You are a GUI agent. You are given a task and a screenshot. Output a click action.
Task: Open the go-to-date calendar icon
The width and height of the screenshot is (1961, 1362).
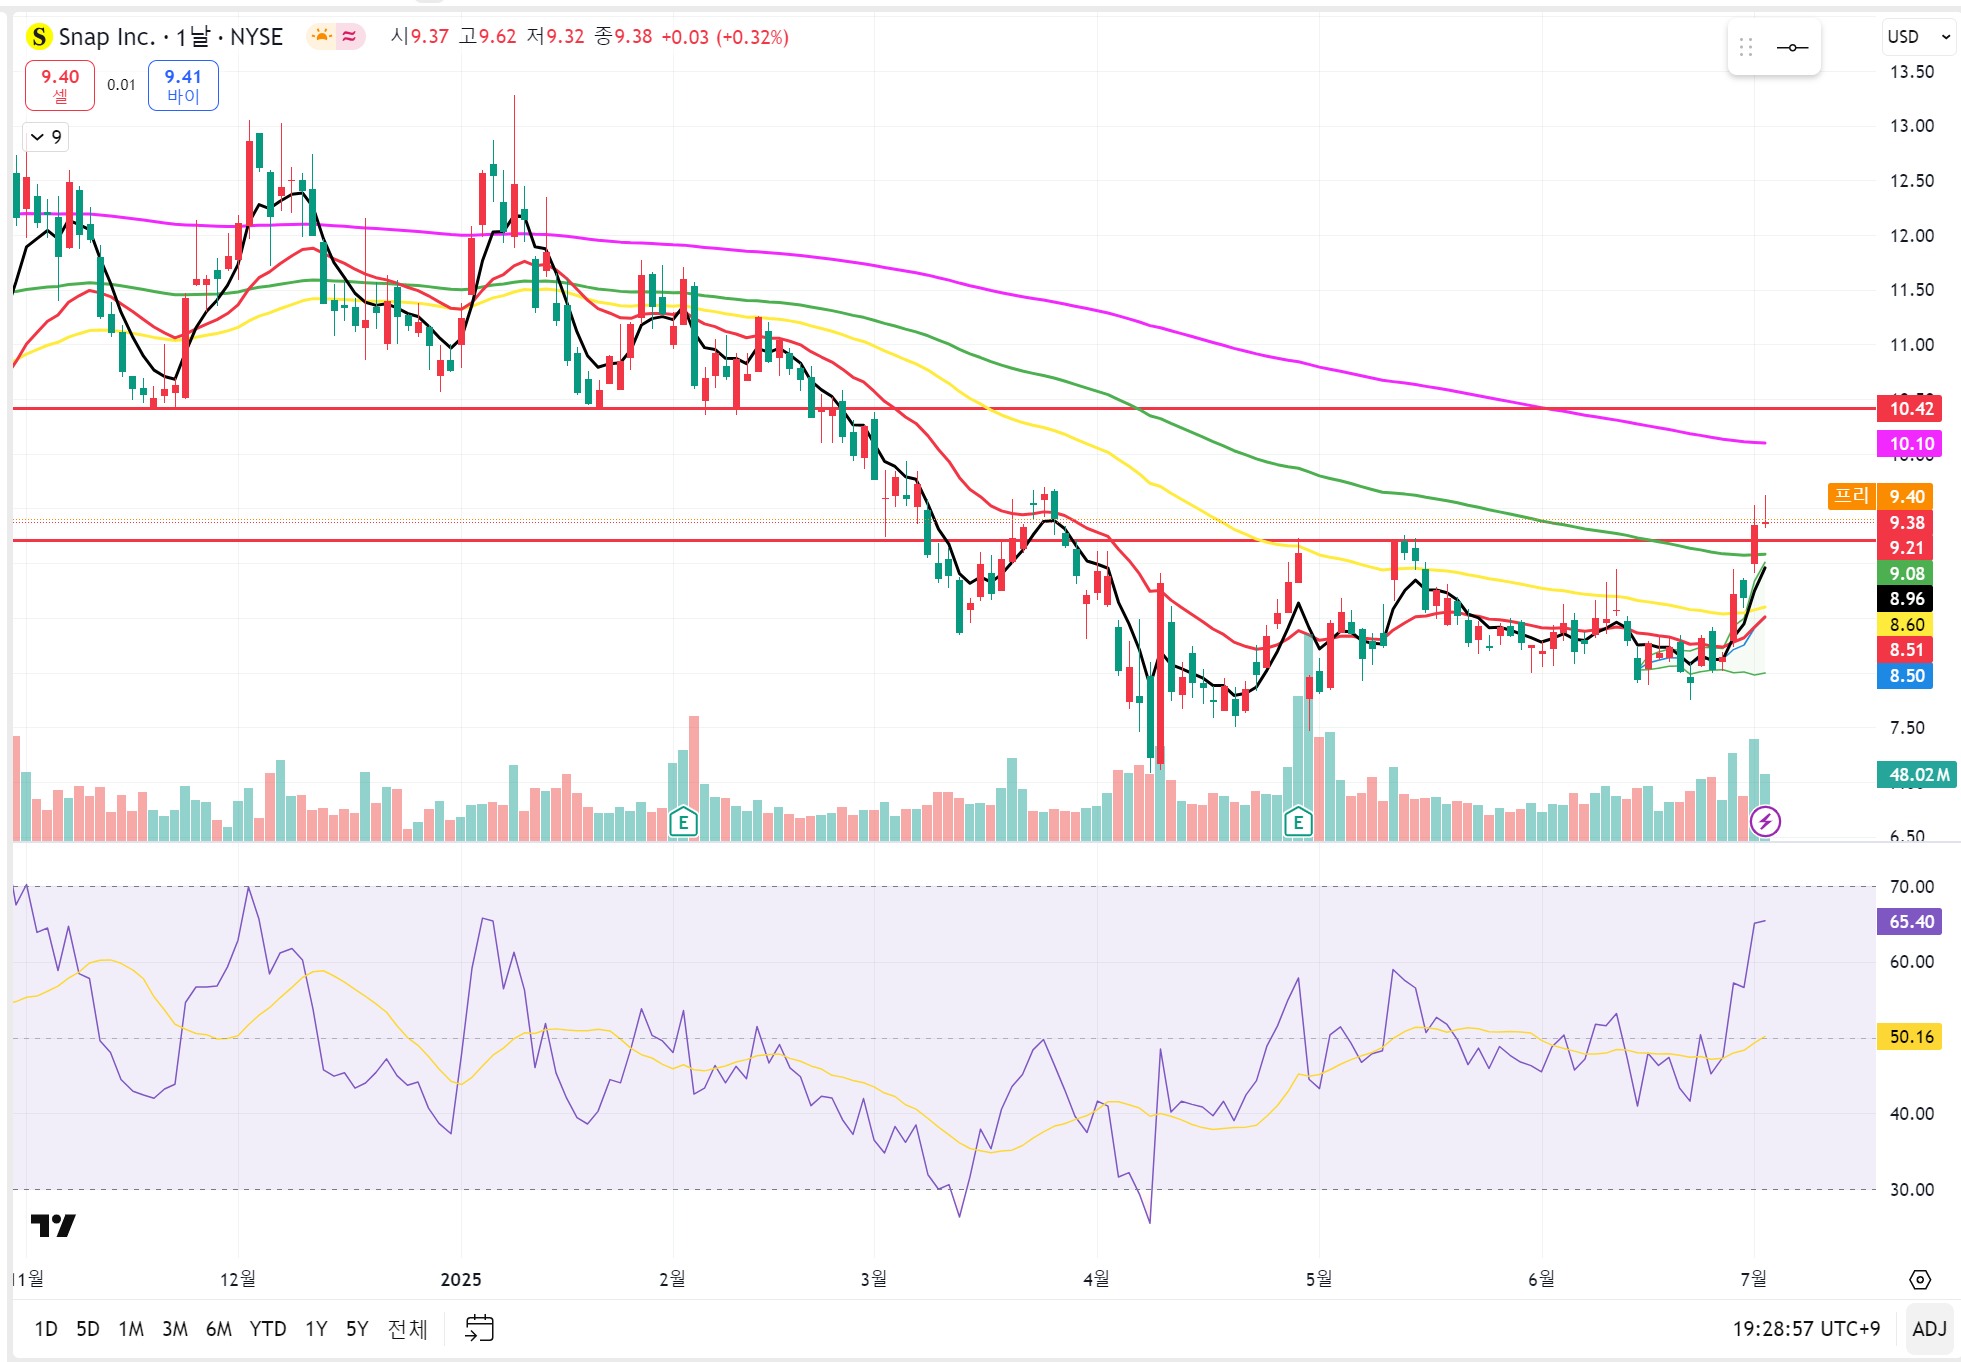coord(480,1328)
